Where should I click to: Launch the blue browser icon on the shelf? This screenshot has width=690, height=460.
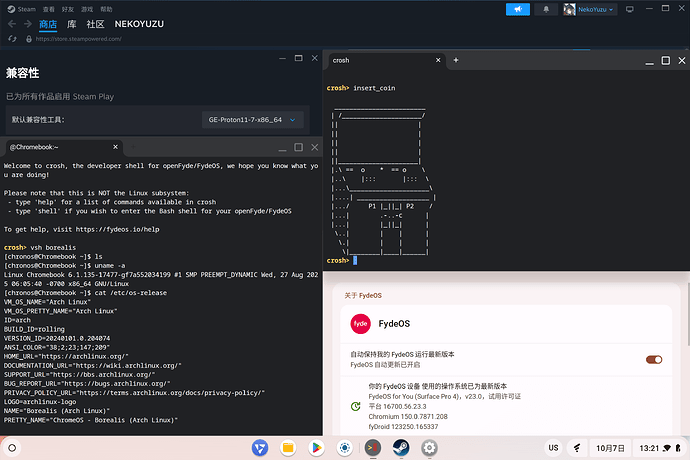(x=260, y=448)
